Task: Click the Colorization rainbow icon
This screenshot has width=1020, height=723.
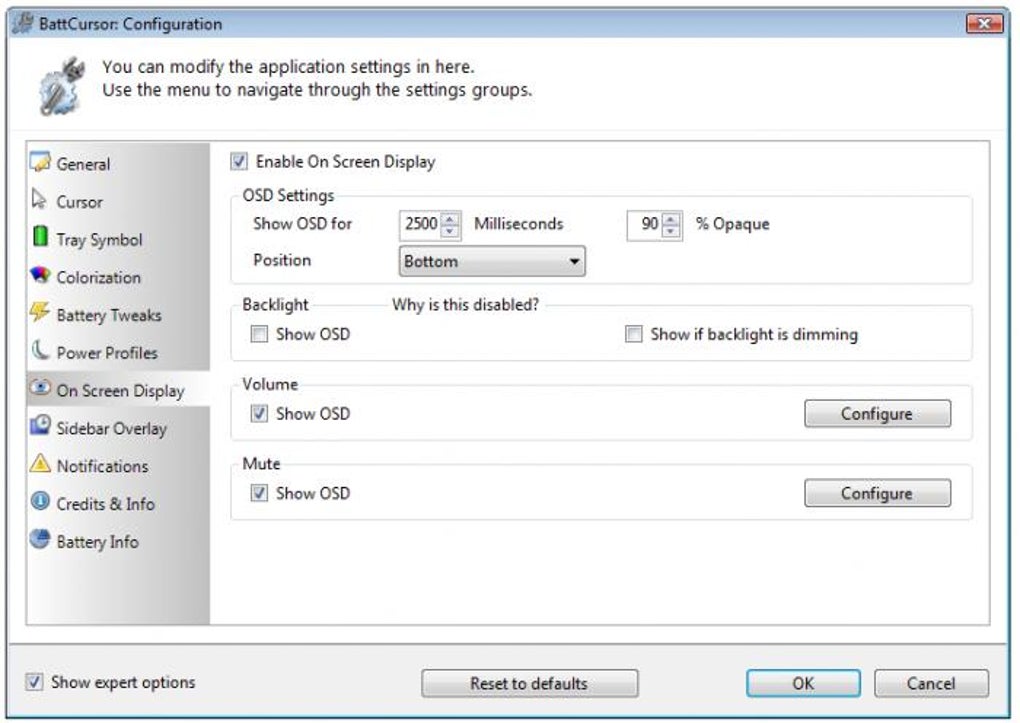Action: [40, 275]
